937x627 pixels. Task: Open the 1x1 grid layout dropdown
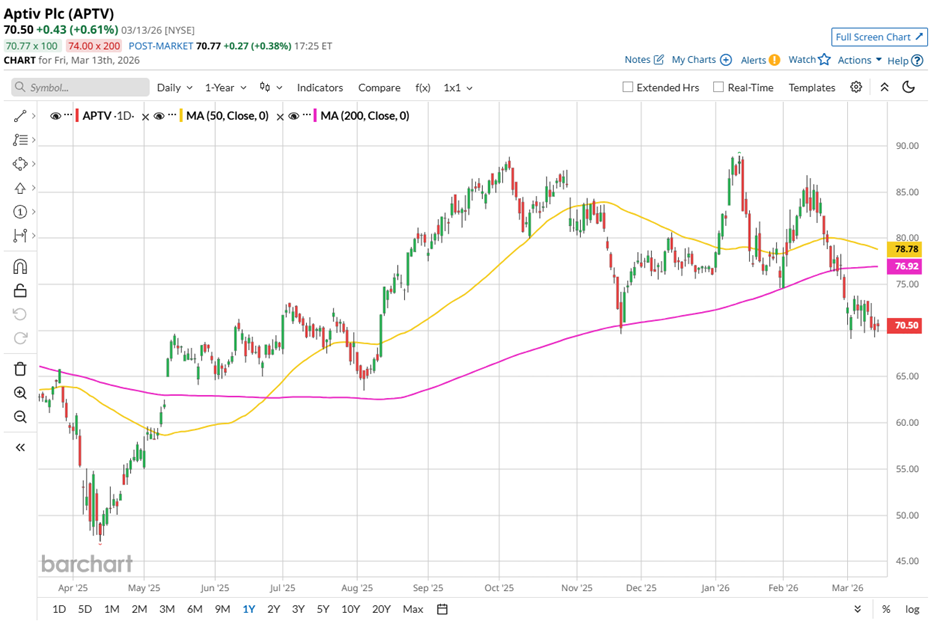pyautogui.click(x=458, y=87)
